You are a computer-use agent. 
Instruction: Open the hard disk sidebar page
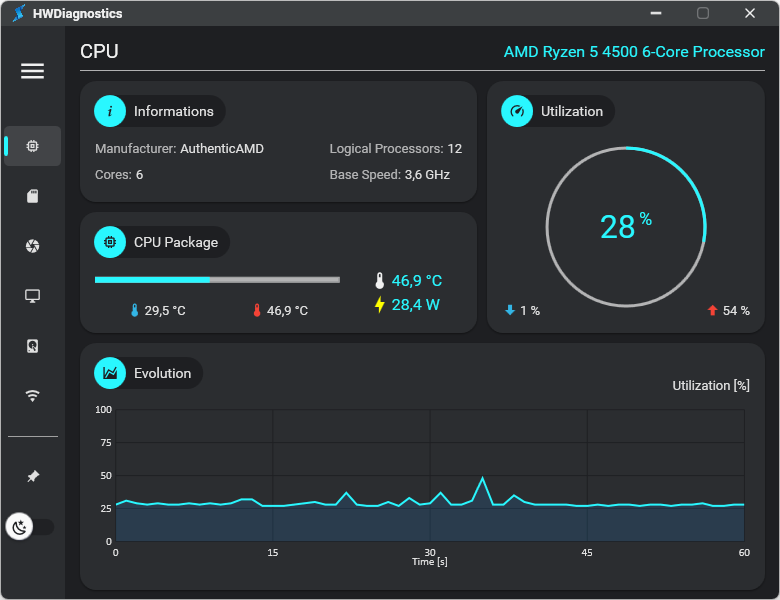[32, 346]
